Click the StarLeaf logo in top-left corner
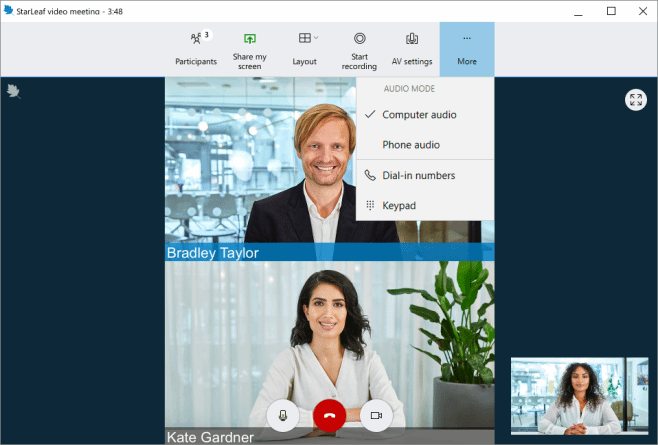The width and height of the screenshot is (658, 445). [14, 91]
